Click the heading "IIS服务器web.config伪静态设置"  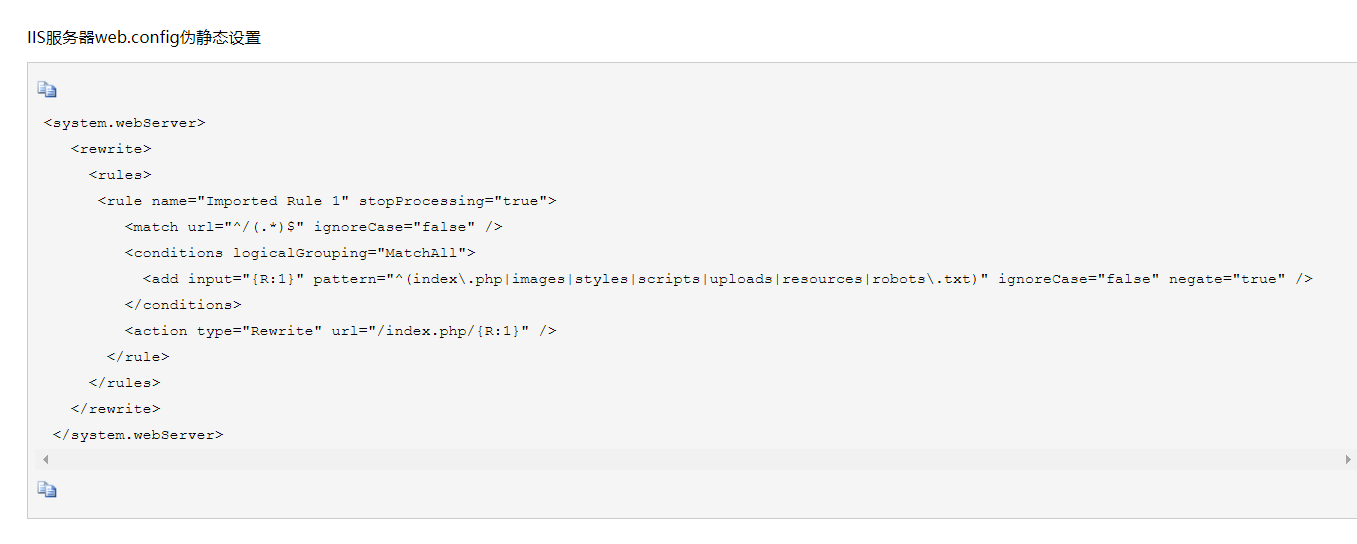[x=144, y=38]
